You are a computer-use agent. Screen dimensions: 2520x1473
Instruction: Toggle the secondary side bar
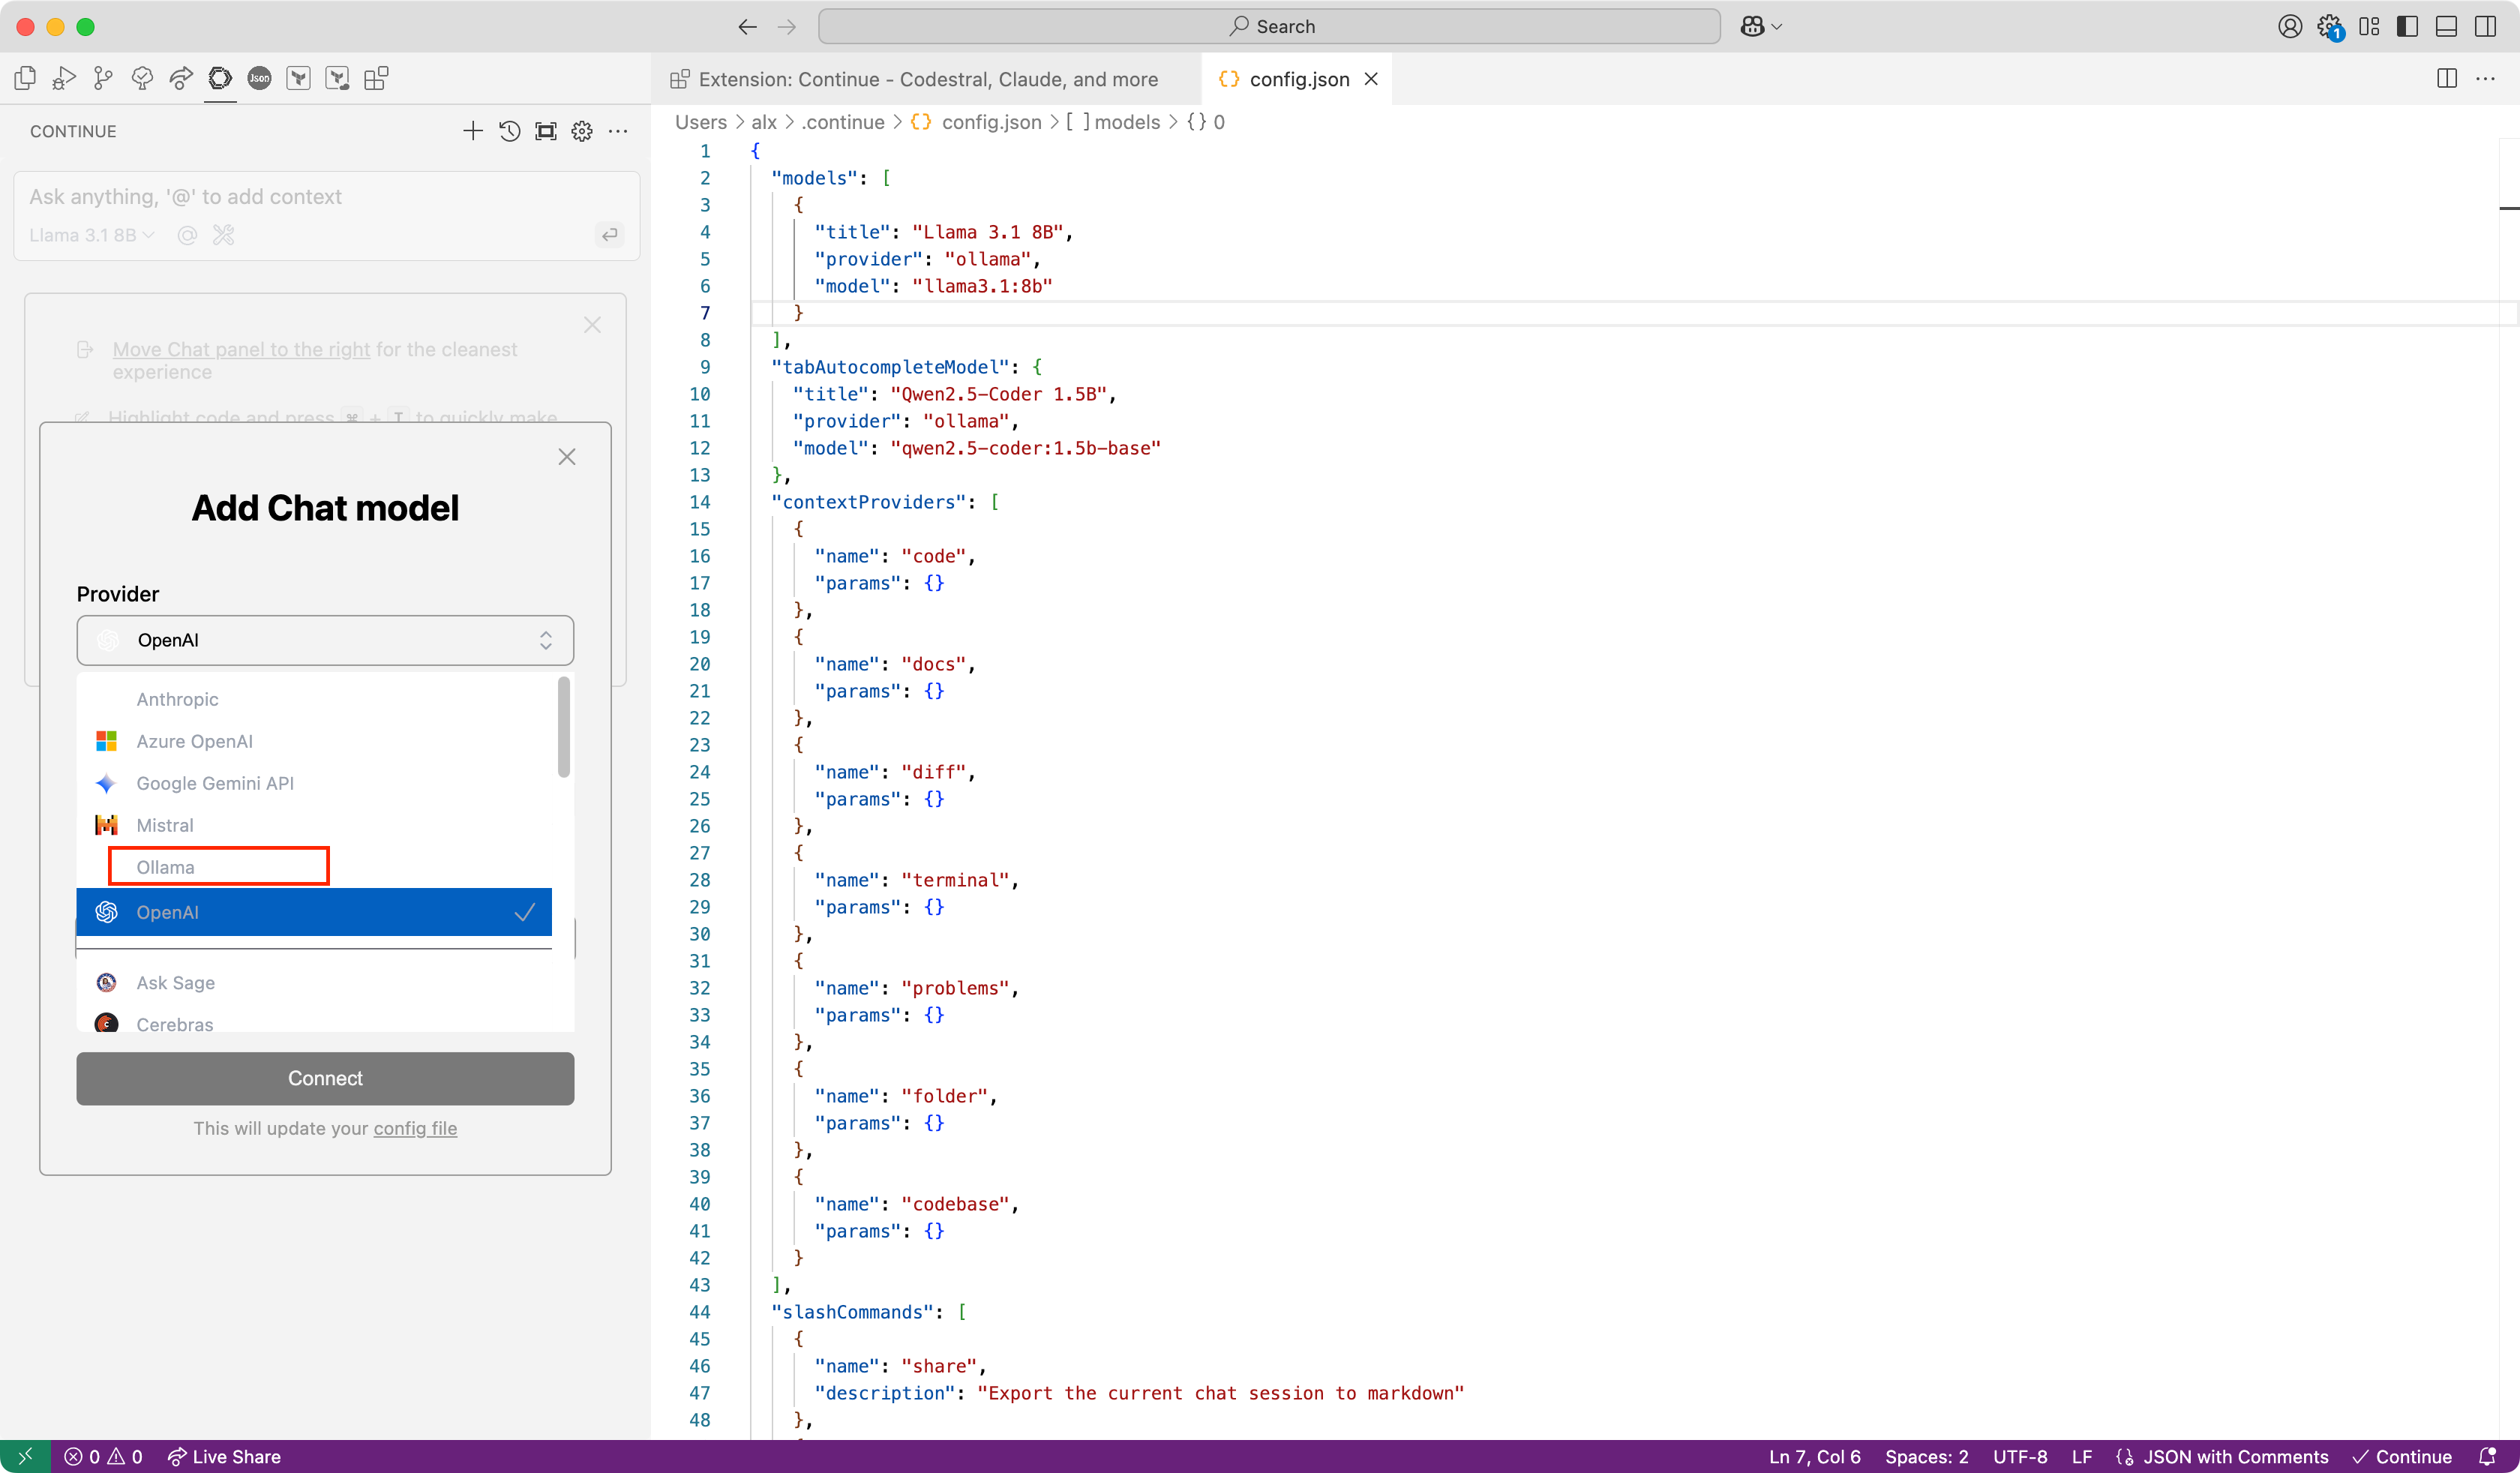[x=2485, y=27]
